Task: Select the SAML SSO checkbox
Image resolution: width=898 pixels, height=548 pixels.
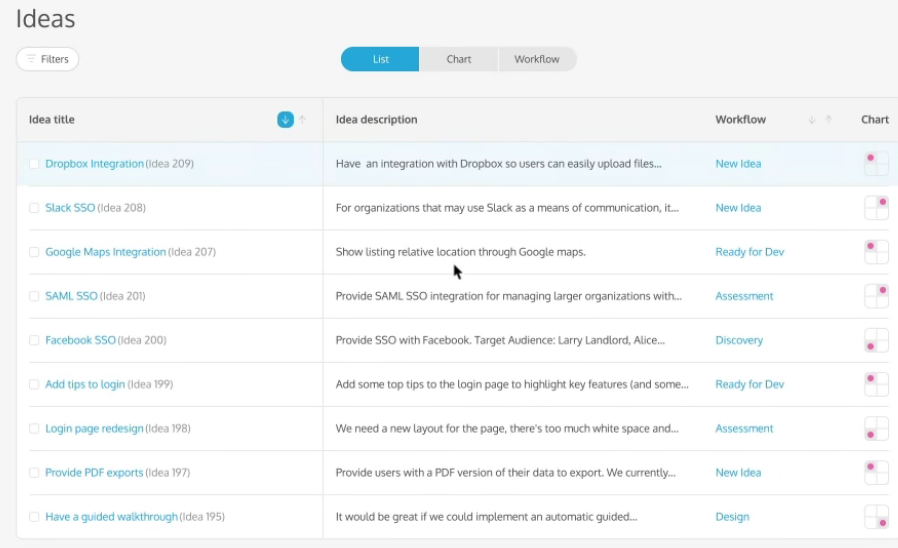Action: [x=34, y=297]
